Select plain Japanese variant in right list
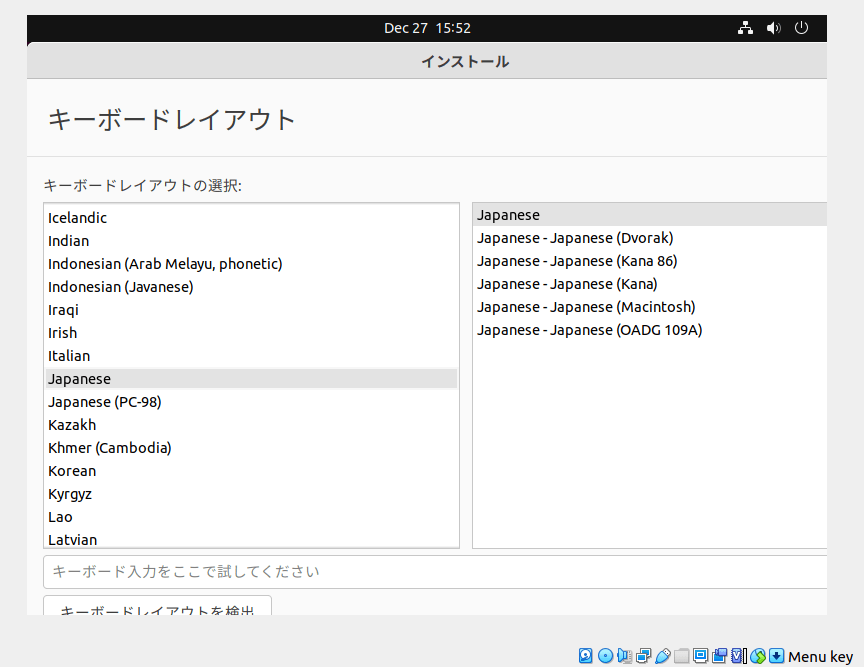This screenshot has height=667, width=864. pos(650,215)
